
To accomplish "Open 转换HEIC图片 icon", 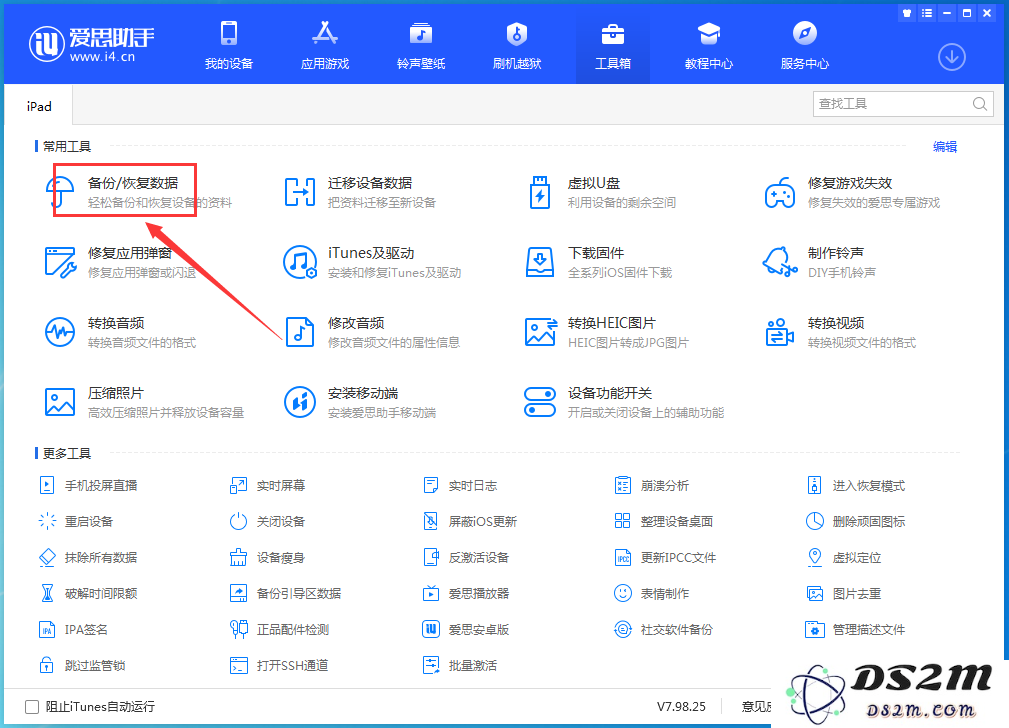I will (x=541, y=332).
